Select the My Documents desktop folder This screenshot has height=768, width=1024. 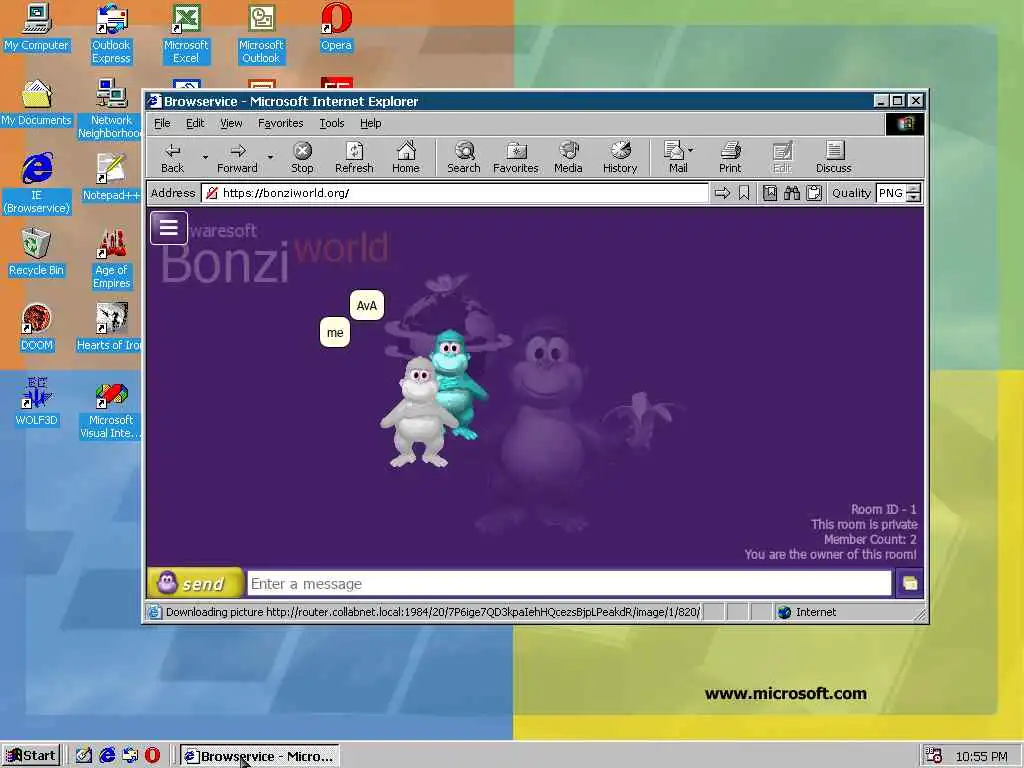coord(37,103)
